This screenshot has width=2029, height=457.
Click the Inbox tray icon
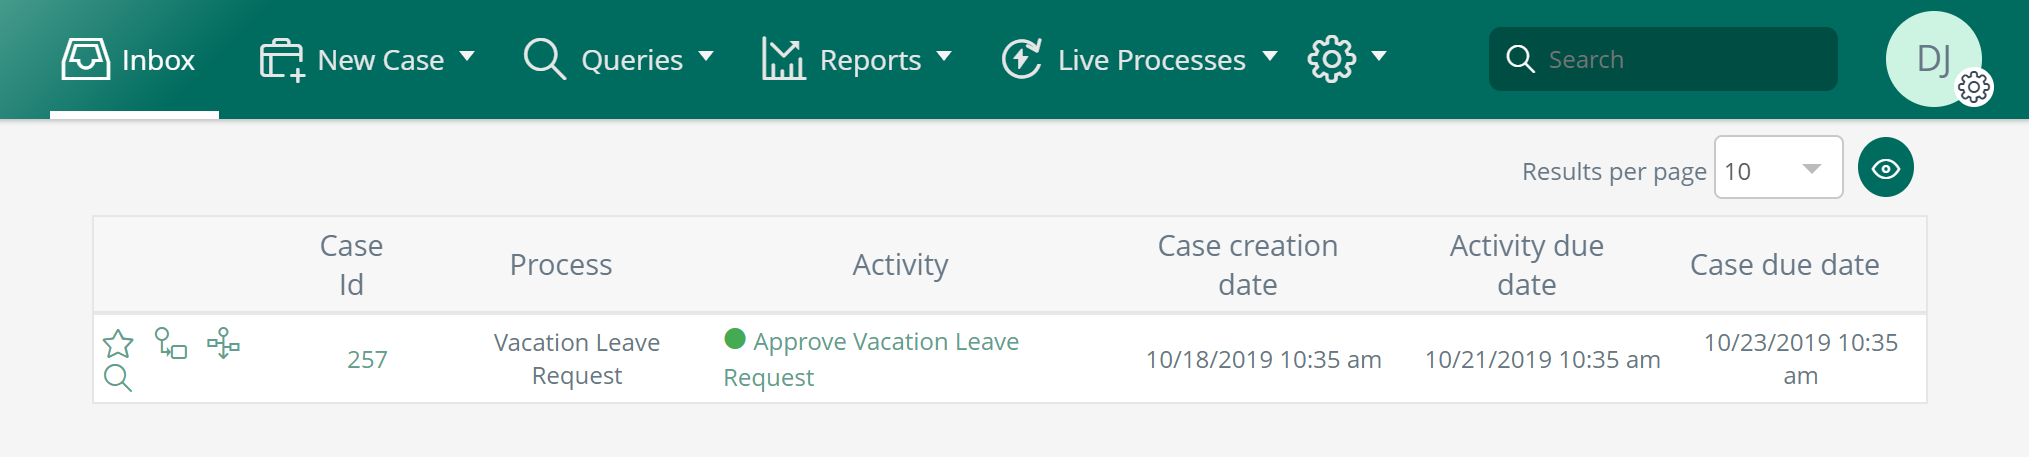point(86,59)
